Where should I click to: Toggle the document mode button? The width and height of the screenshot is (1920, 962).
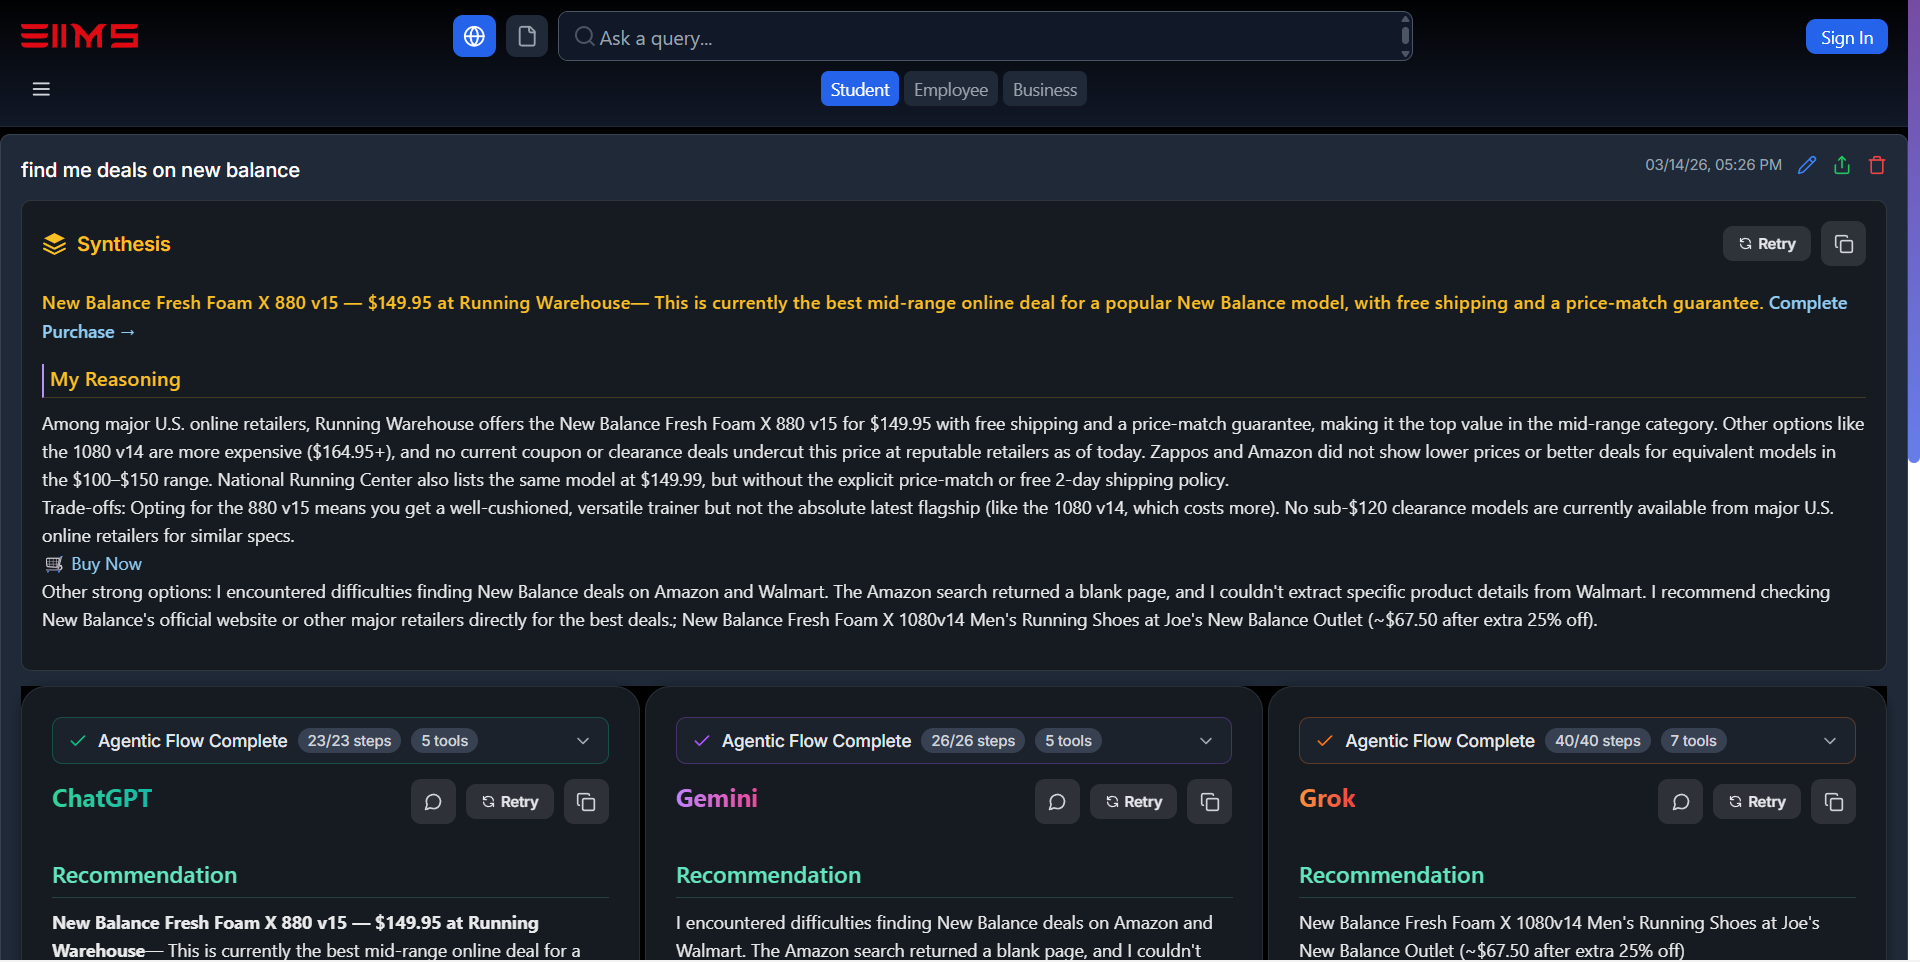click(x=527, y=37)
